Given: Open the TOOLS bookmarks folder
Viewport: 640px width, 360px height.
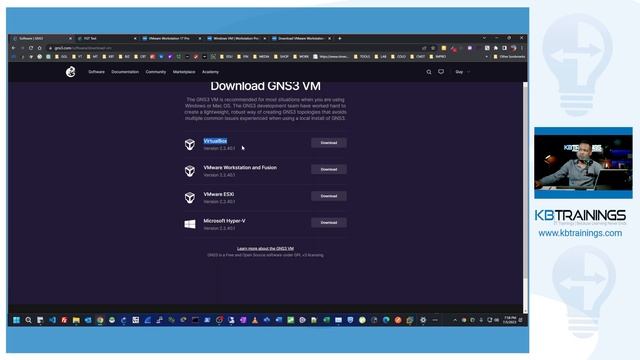Looking at the screenshot, I should tap(362, 57).
